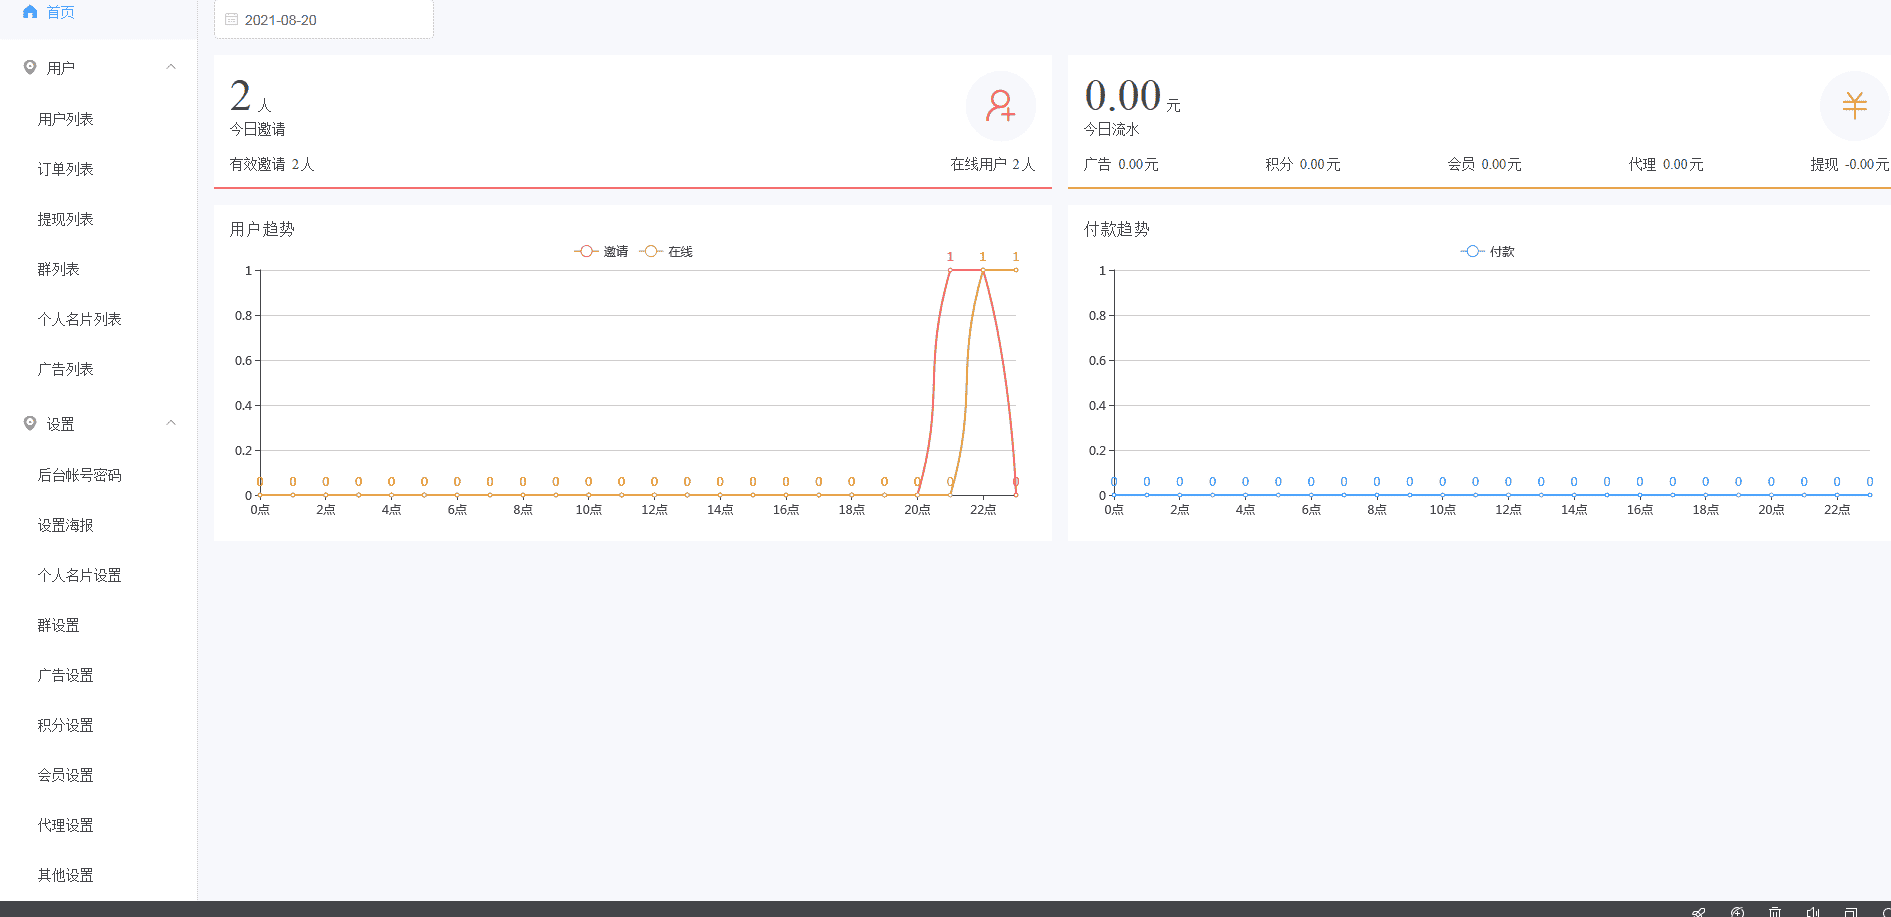The height and width of the screenshot is (917, 1891).
Task: Open the 积分设置 page link
Action: (66, 725)
